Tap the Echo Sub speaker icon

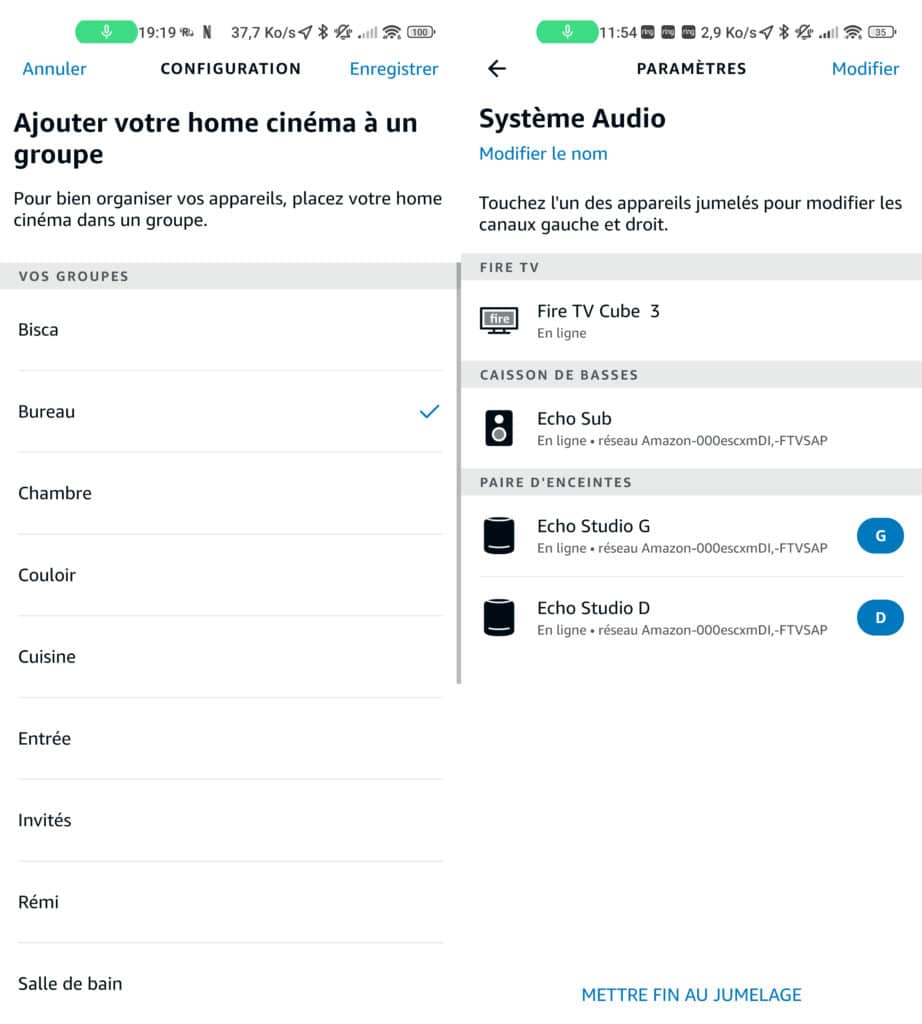[x=499, y=428]
